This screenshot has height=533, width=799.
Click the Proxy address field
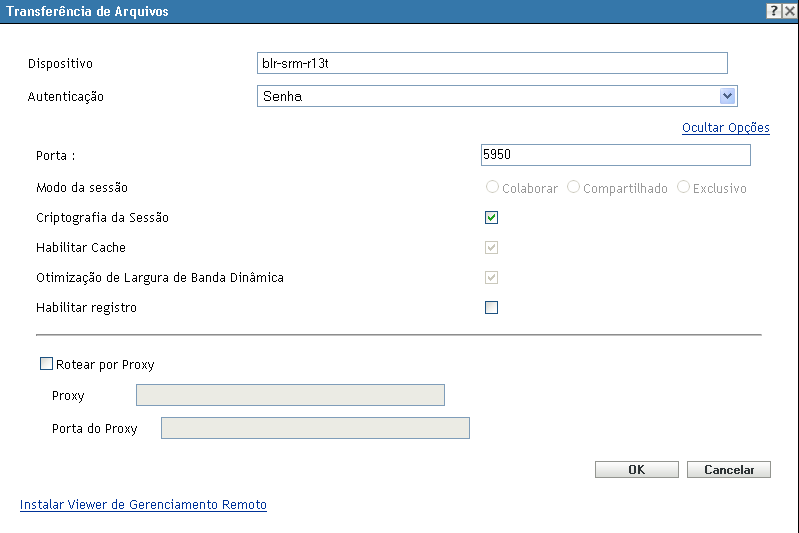pyautogui.click(x=290, y=395)
